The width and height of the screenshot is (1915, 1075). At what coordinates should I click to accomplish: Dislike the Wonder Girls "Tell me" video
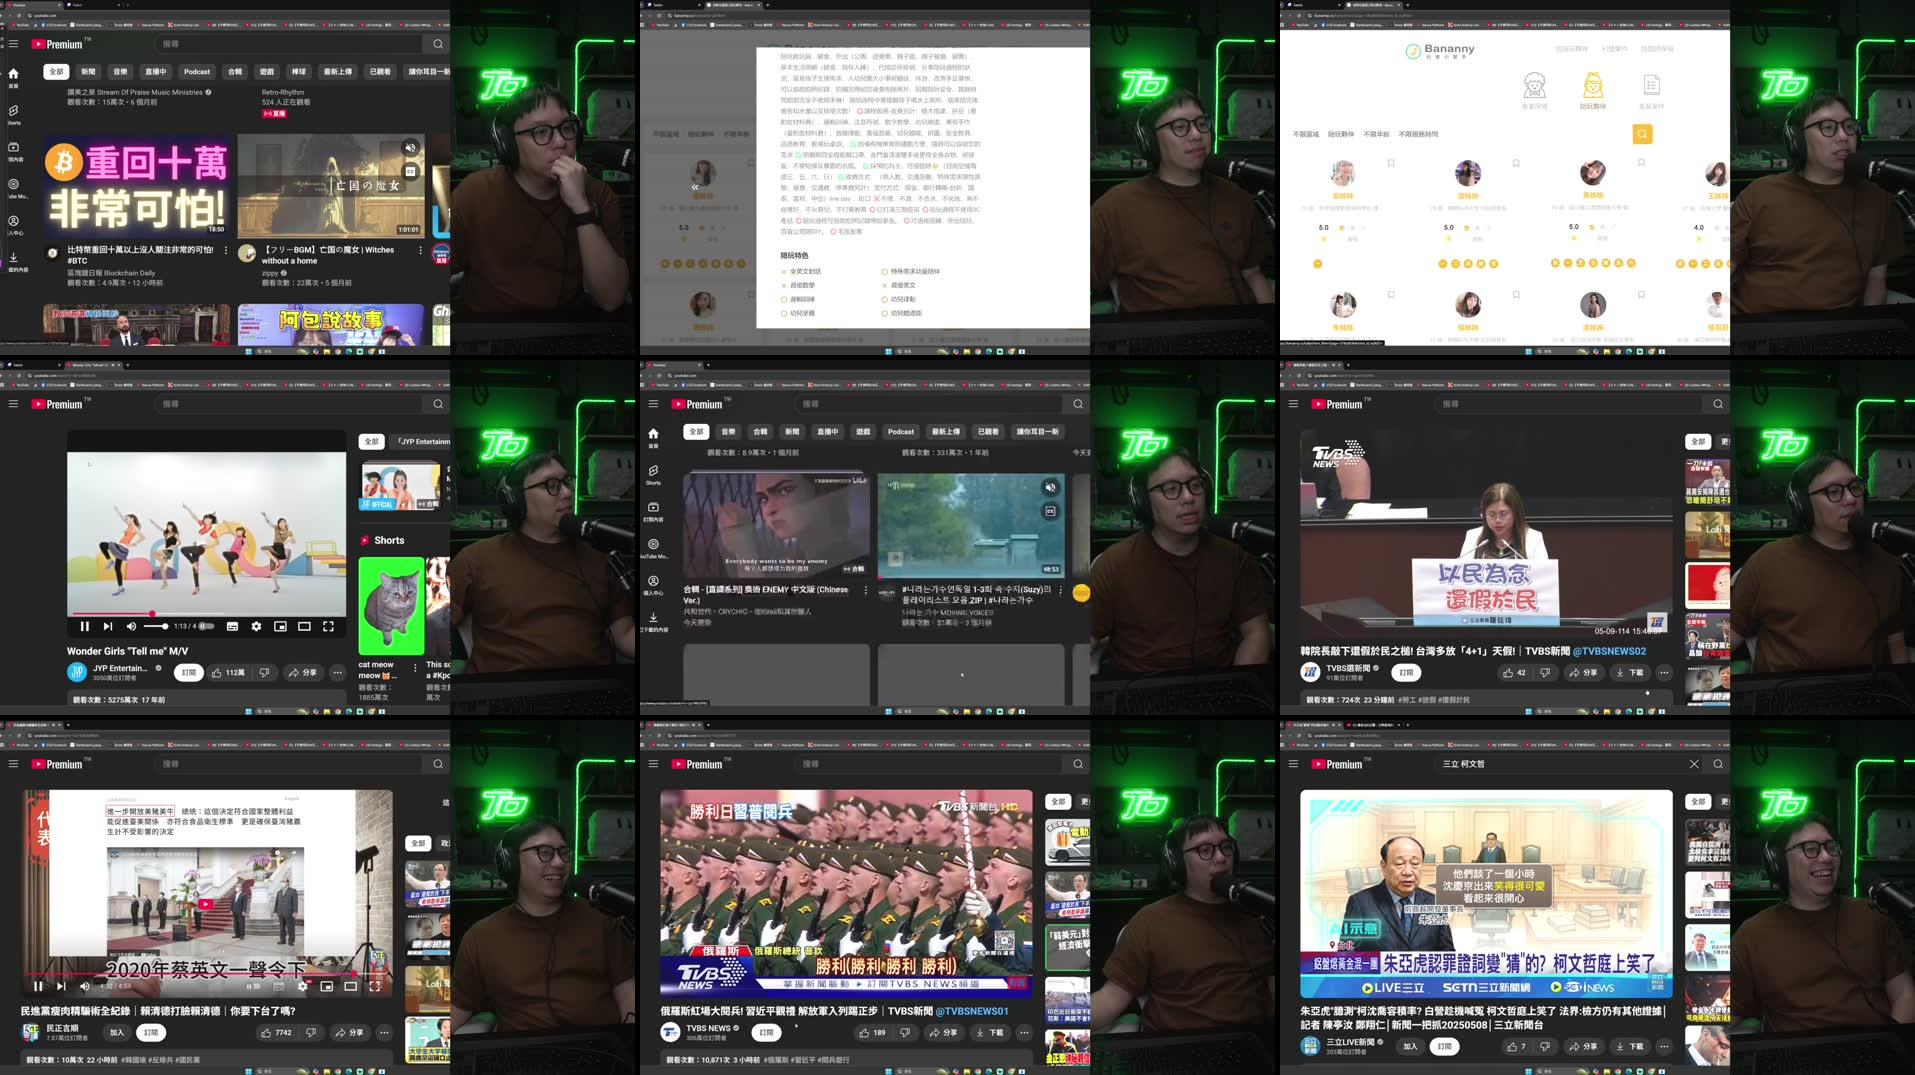[x=264, y=673]
